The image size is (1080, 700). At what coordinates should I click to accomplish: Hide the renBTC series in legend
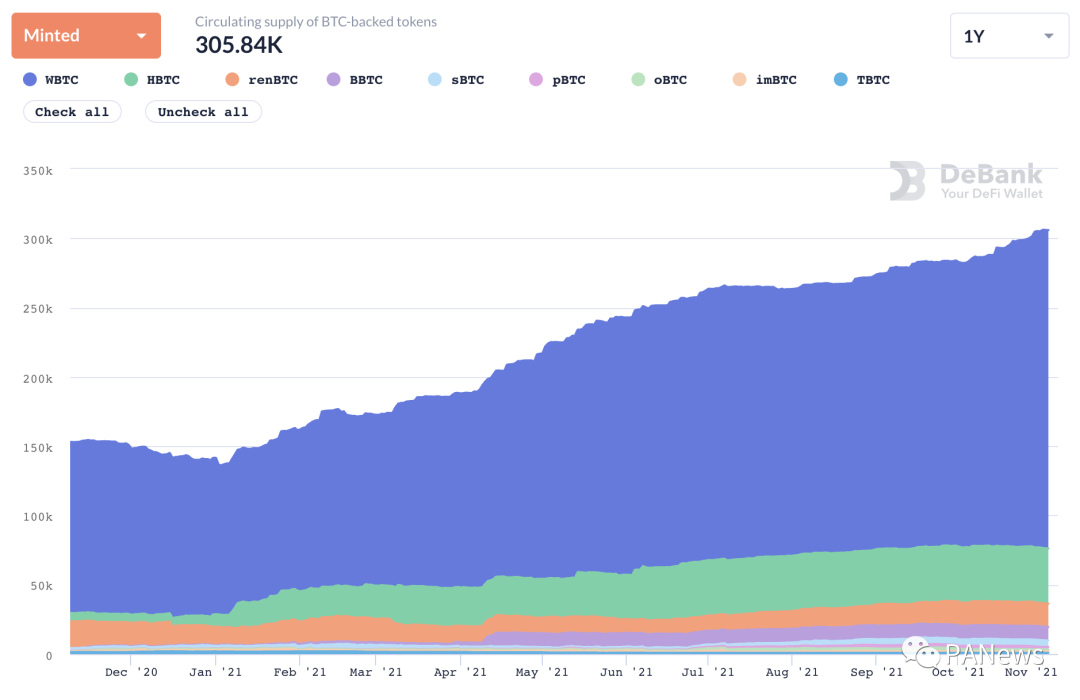[x=261, y=80]
